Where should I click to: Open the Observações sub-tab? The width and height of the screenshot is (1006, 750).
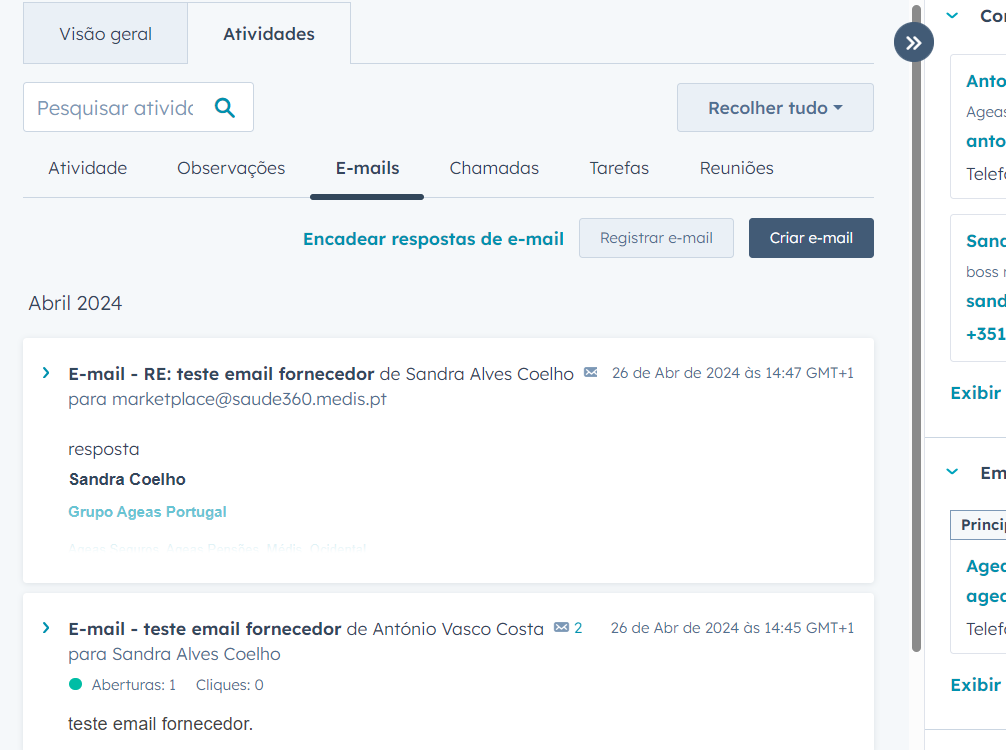pos(231,168)
